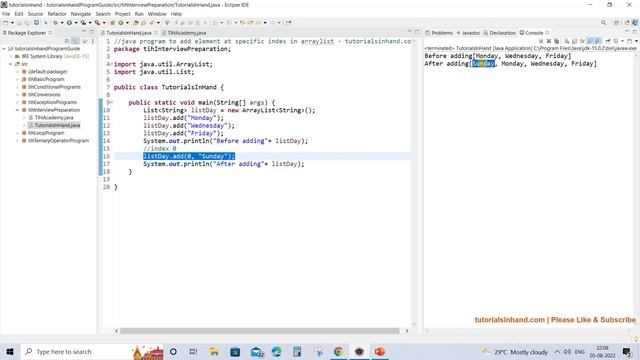The height and width of the screenshot is (360, 640).
Task: Open PowerPoint from the taskbar
Action: pos(380,351)
